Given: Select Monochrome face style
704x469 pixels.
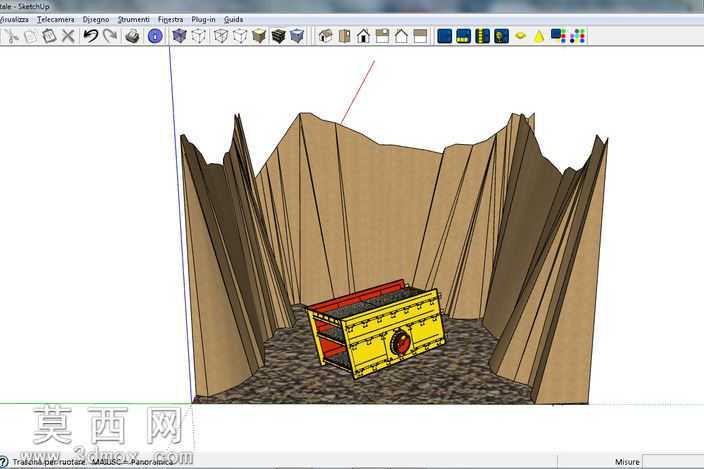Looking at the screenshot, I should (x=297, y=36).
